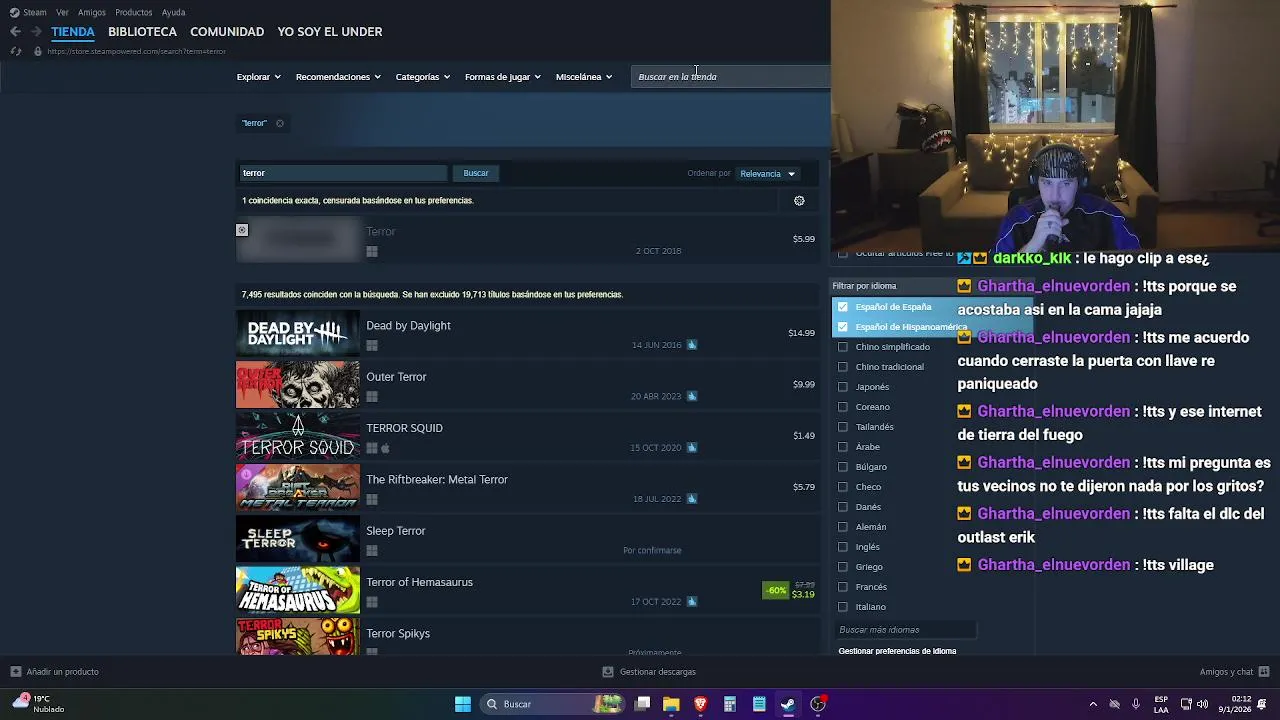Open File Explorer from the taskbar

[x=671, y=704]
